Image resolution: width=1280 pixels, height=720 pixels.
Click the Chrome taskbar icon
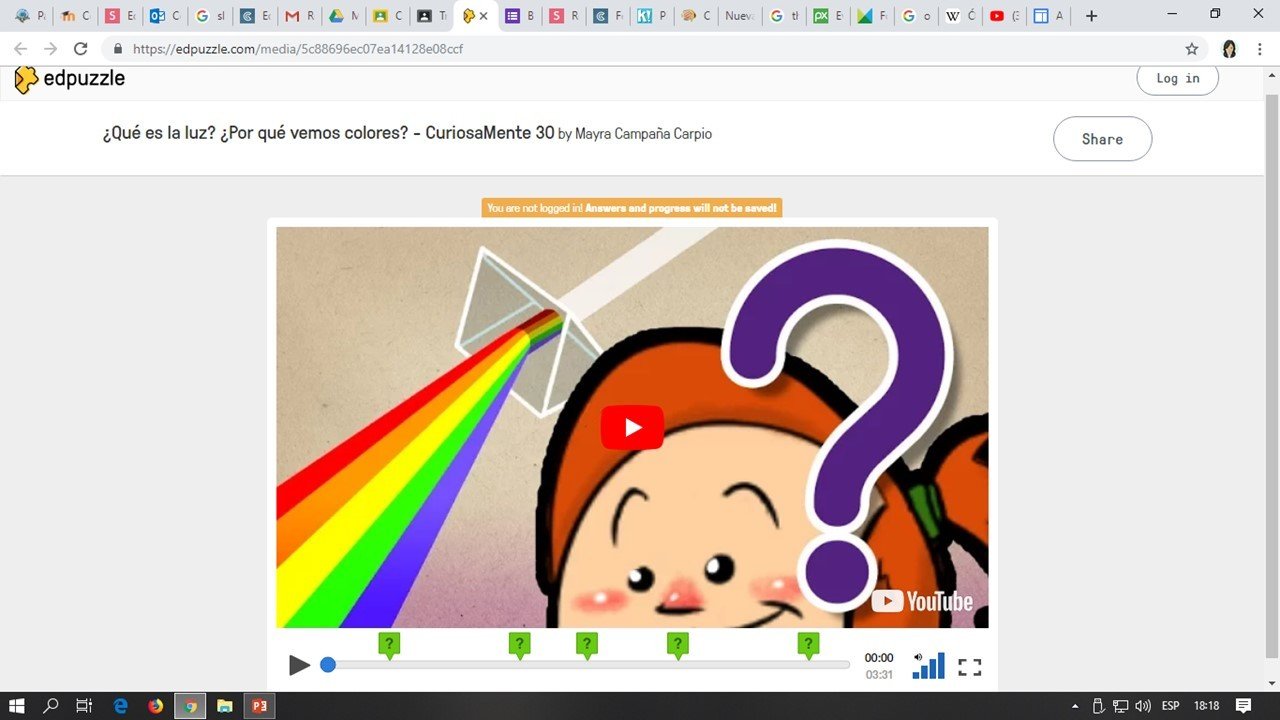[x=190, y=705]
